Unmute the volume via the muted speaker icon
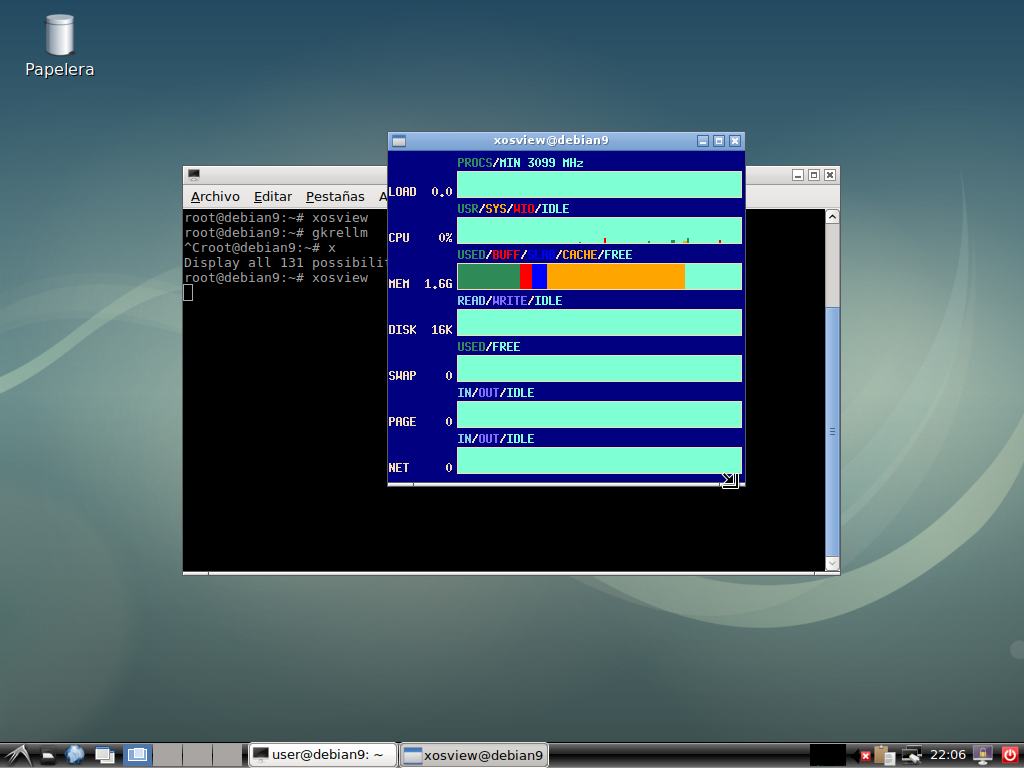Viewport: 1024px width, 768px height. point(863,756)
